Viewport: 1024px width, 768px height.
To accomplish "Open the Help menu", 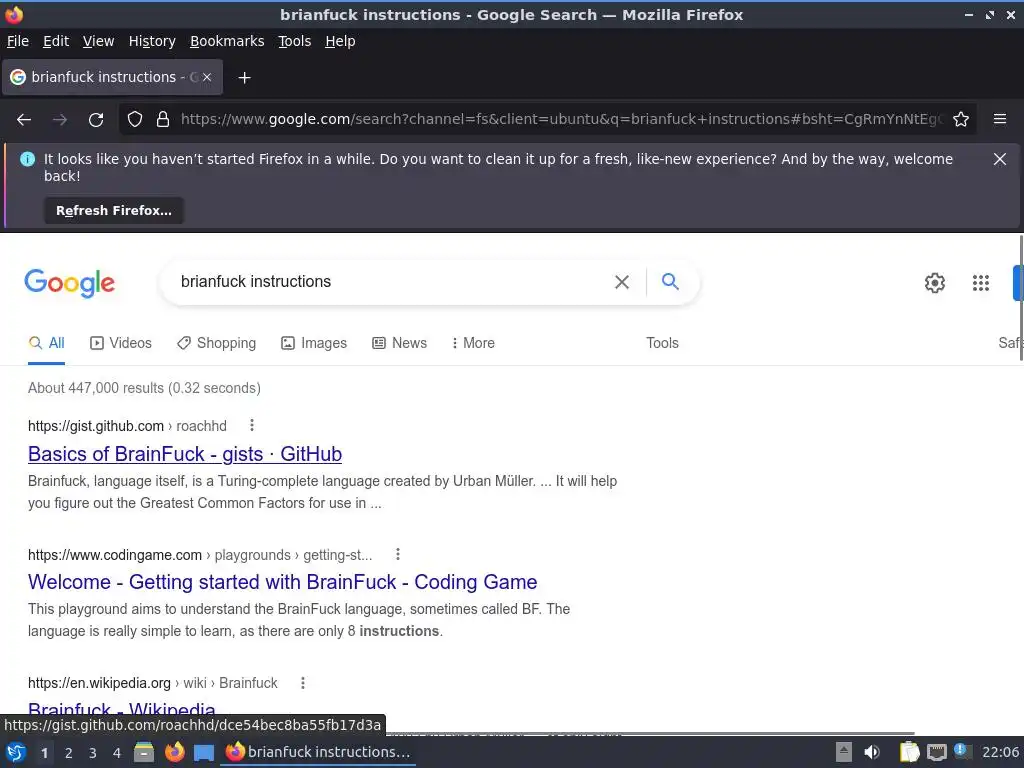I will pyautogui.click(x=340, y=41).
